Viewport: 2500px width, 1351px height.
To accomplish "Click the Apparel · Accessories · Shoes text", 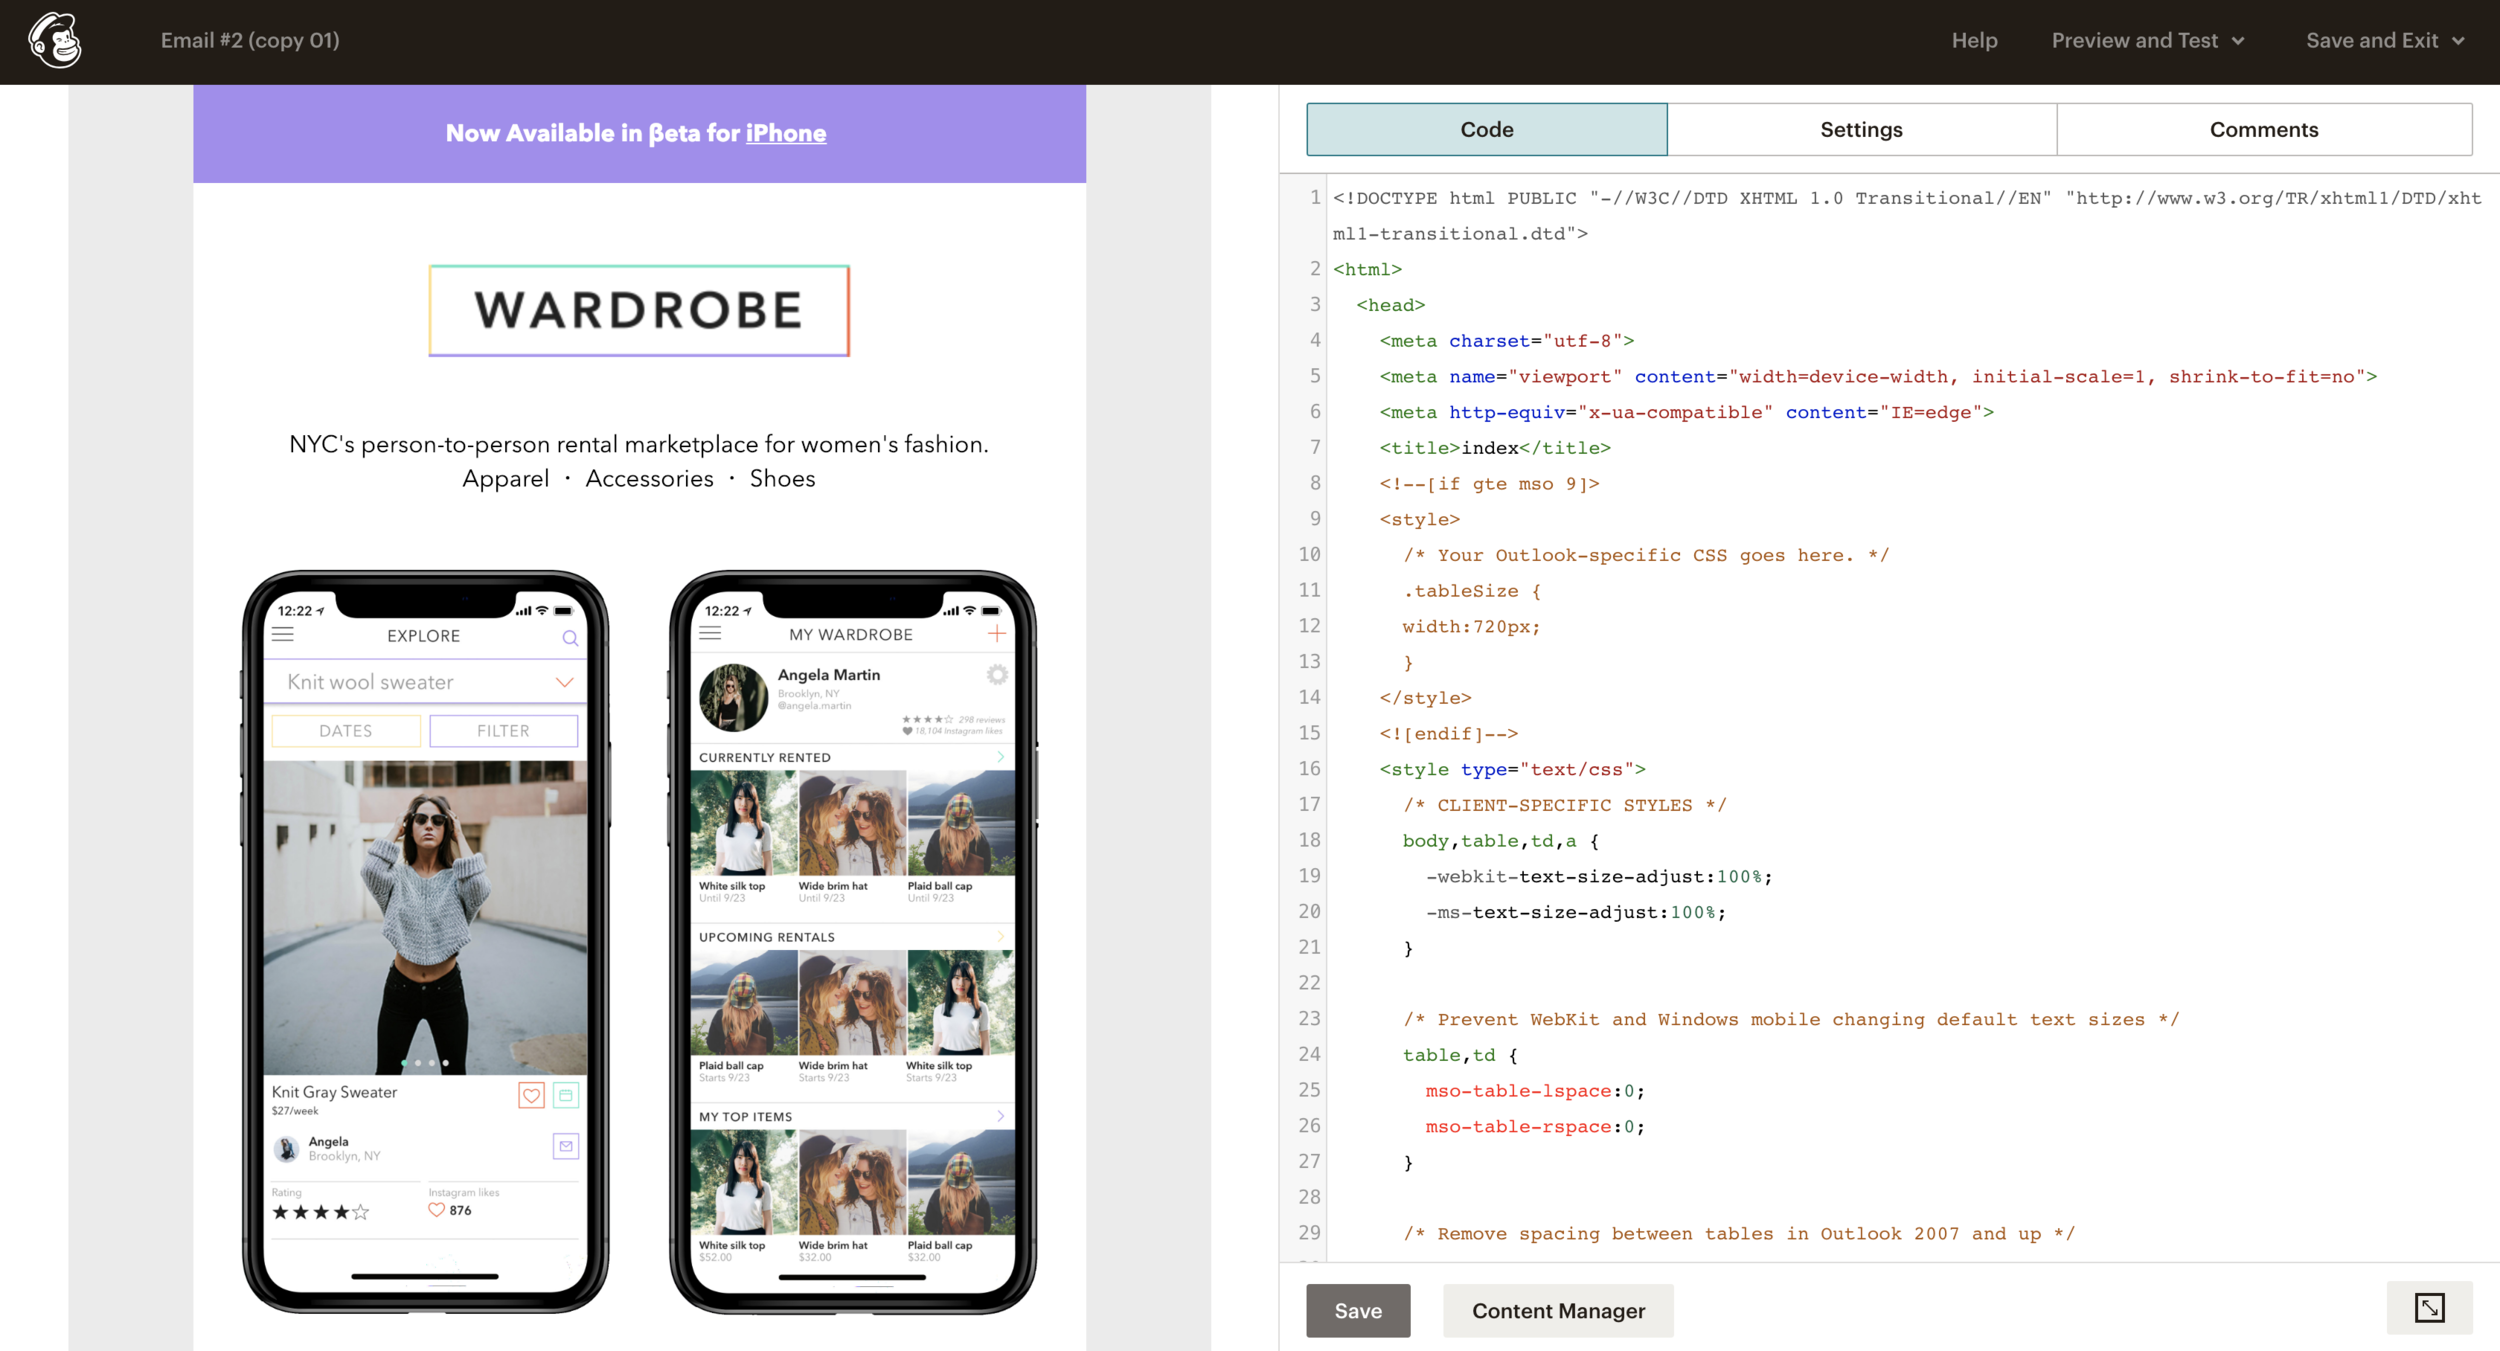I will pos(639,479).
